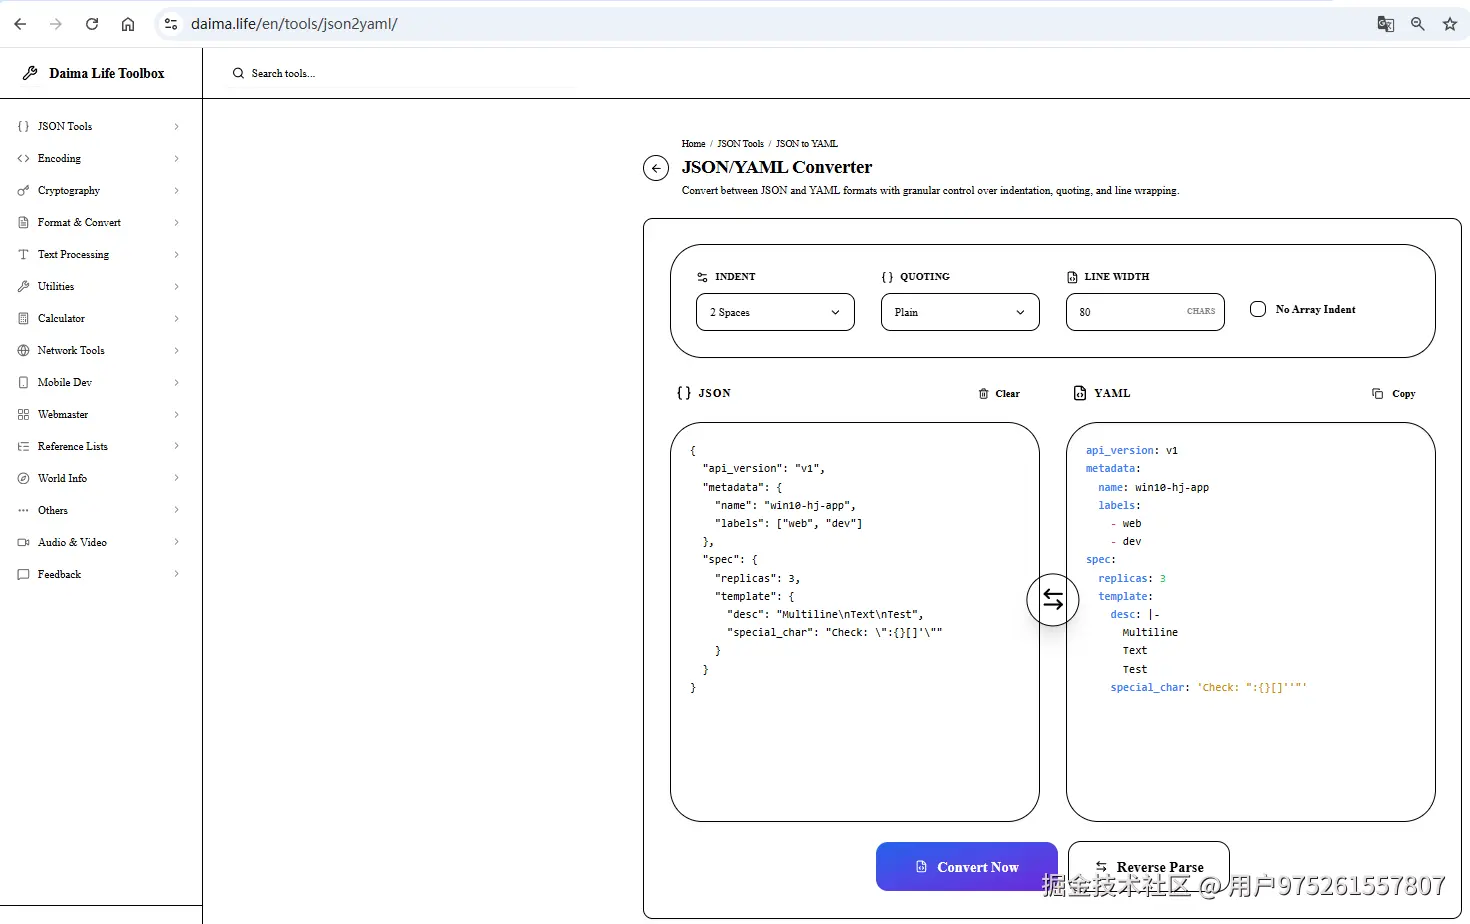The width and height of the screenshot is (1470, 924).
Task: Open the World Info menu item
Action: [x=100, y=478]
